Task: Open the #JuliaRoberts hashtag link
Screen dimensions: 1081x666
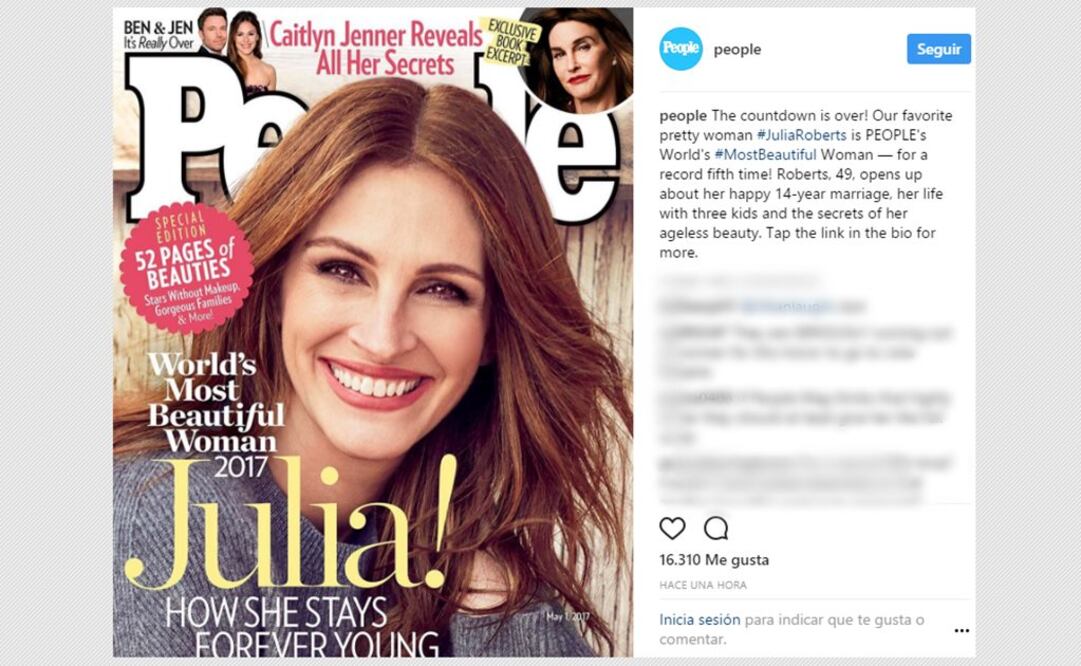Action: (x=801, y=135)
